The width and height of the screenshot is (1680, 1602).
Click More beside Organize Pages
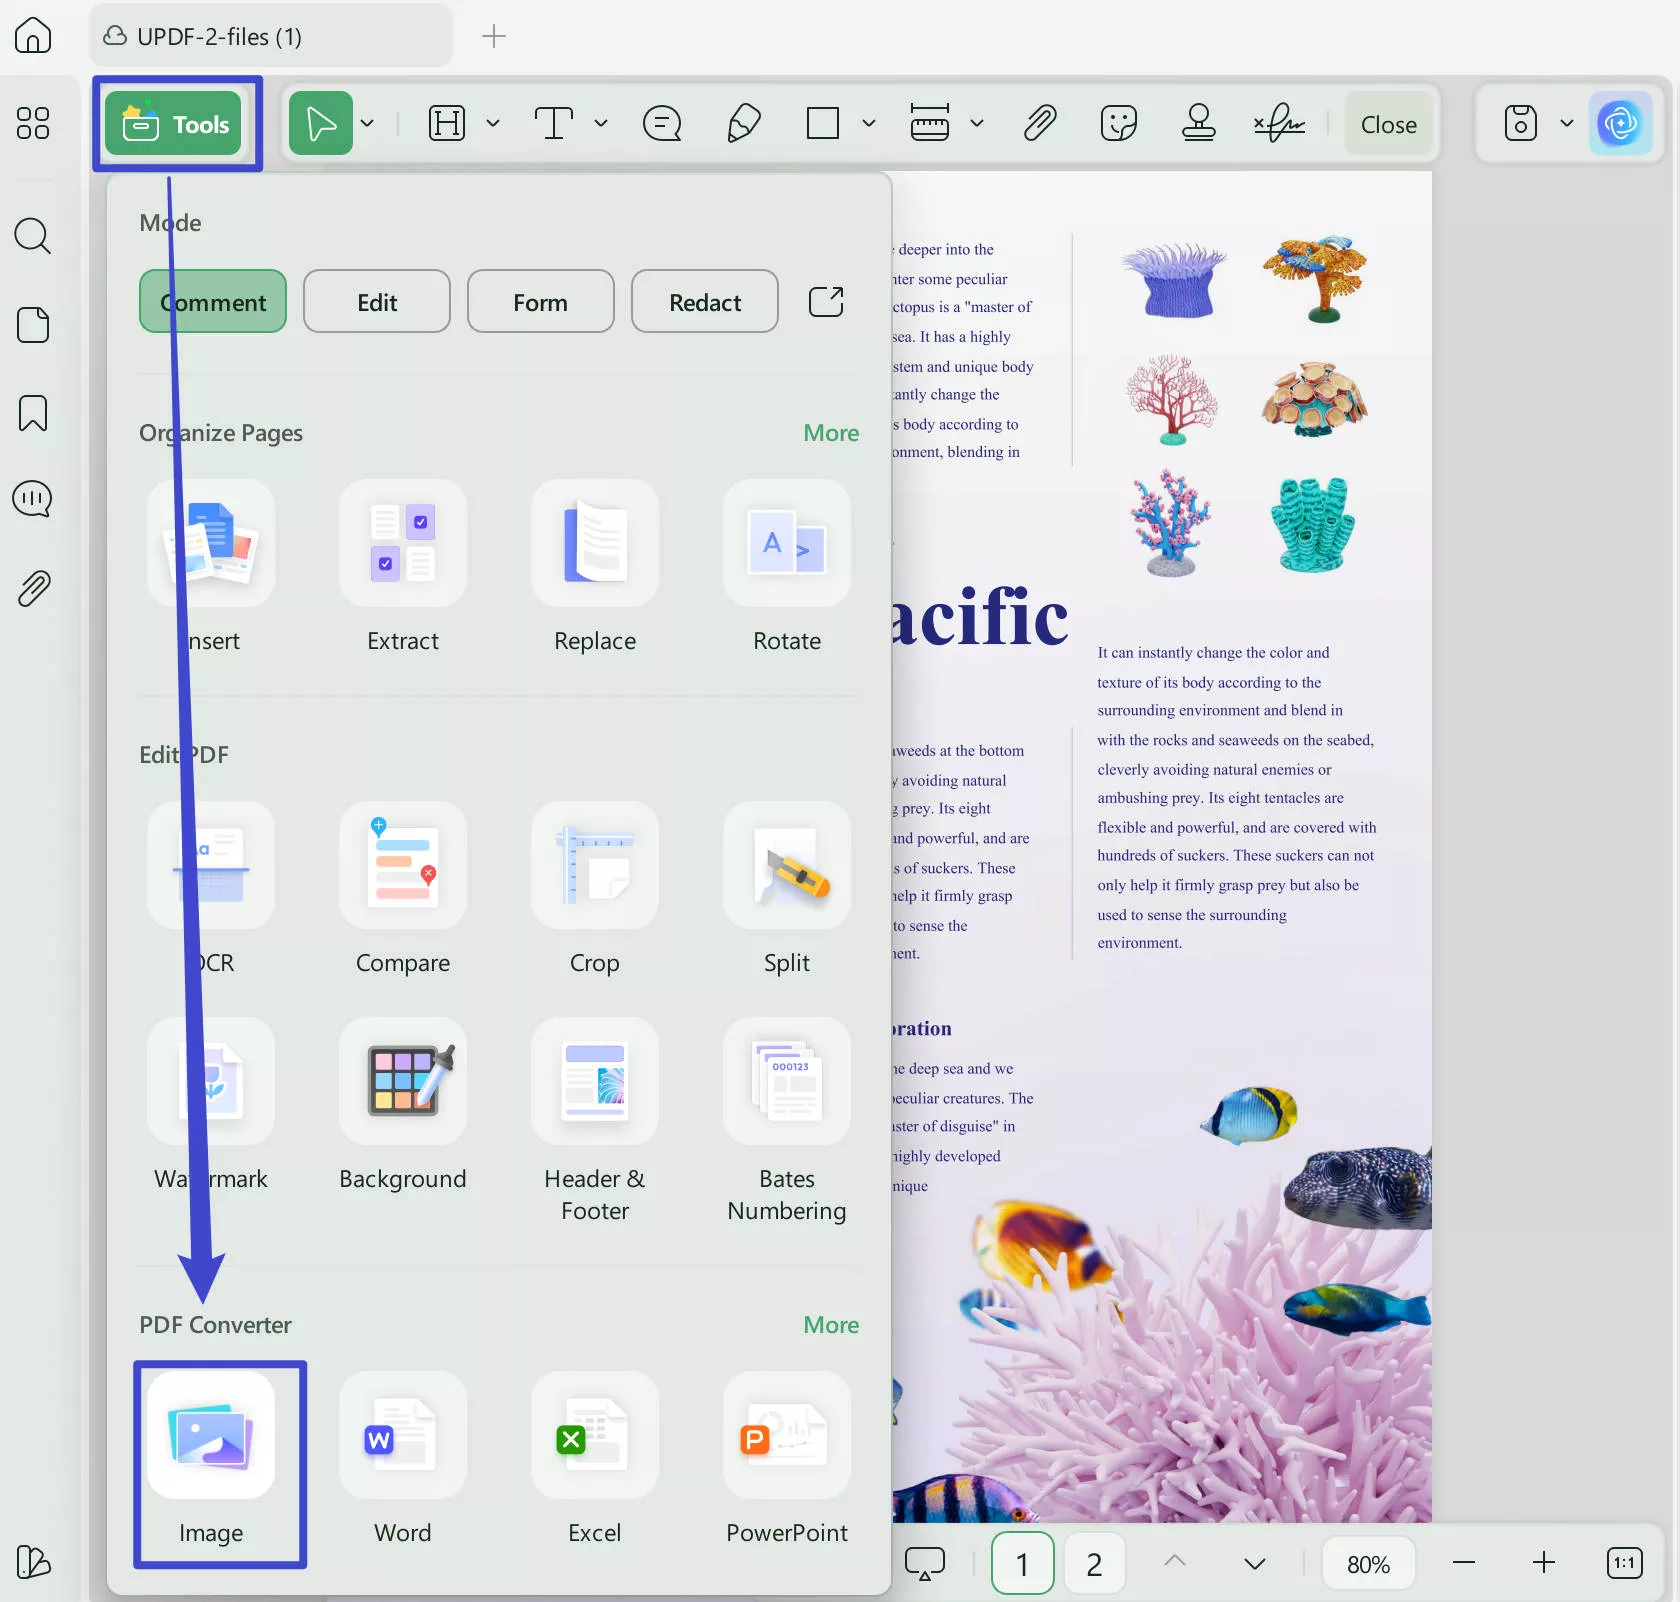[830, 433]
